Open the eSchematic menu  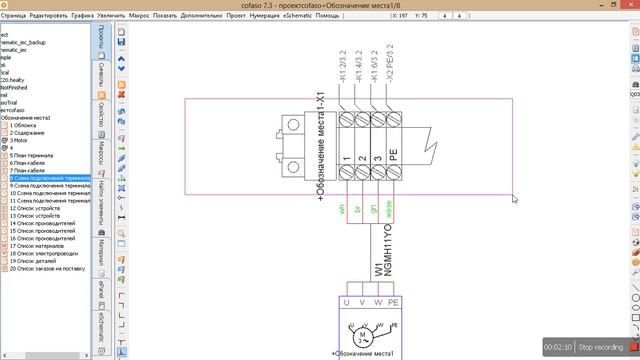pos(297,16)
